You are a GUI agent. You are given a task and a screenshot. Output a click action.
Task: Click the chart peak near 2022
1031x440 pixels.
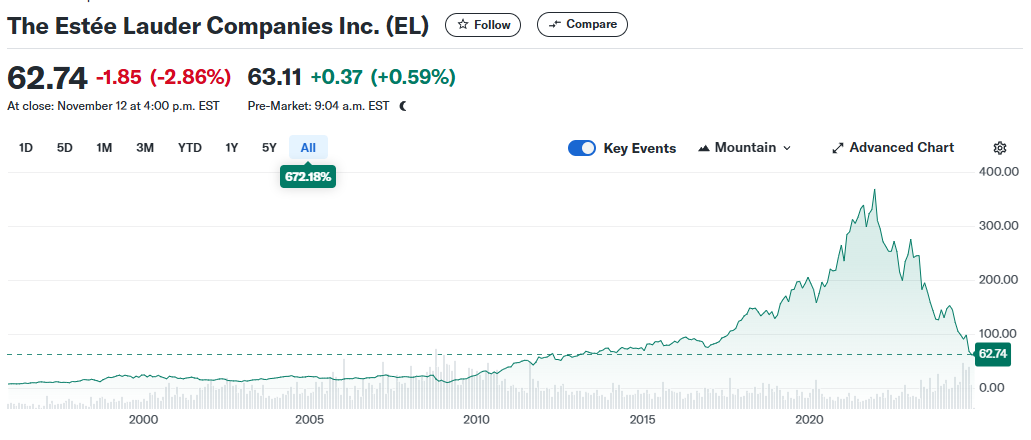point(875,190)
